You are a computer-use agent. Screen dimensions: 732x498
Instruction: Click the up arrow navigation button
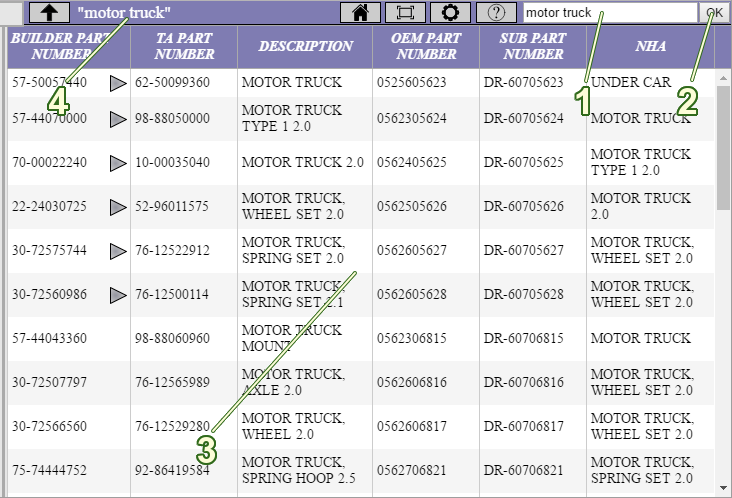coord(49,13)
